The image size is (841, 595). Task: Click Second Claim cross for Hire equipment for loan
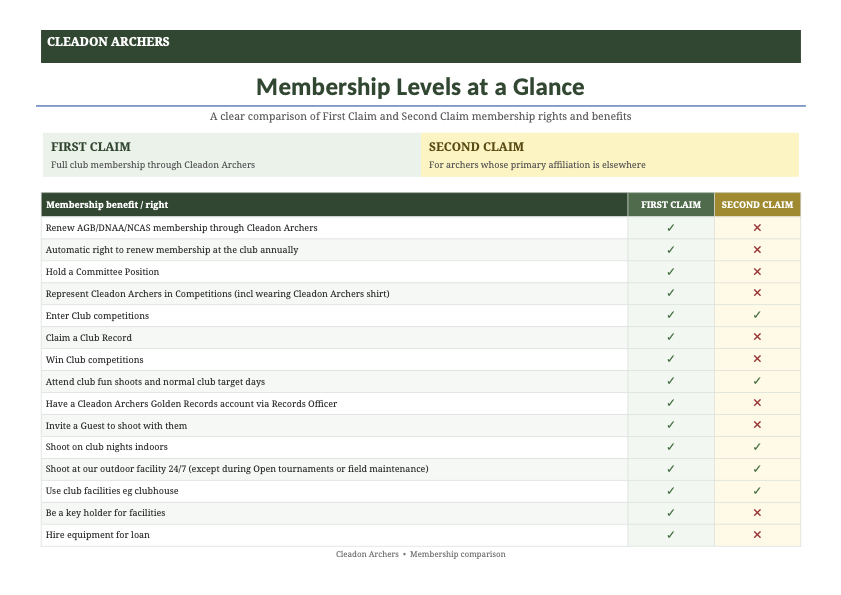757,535
